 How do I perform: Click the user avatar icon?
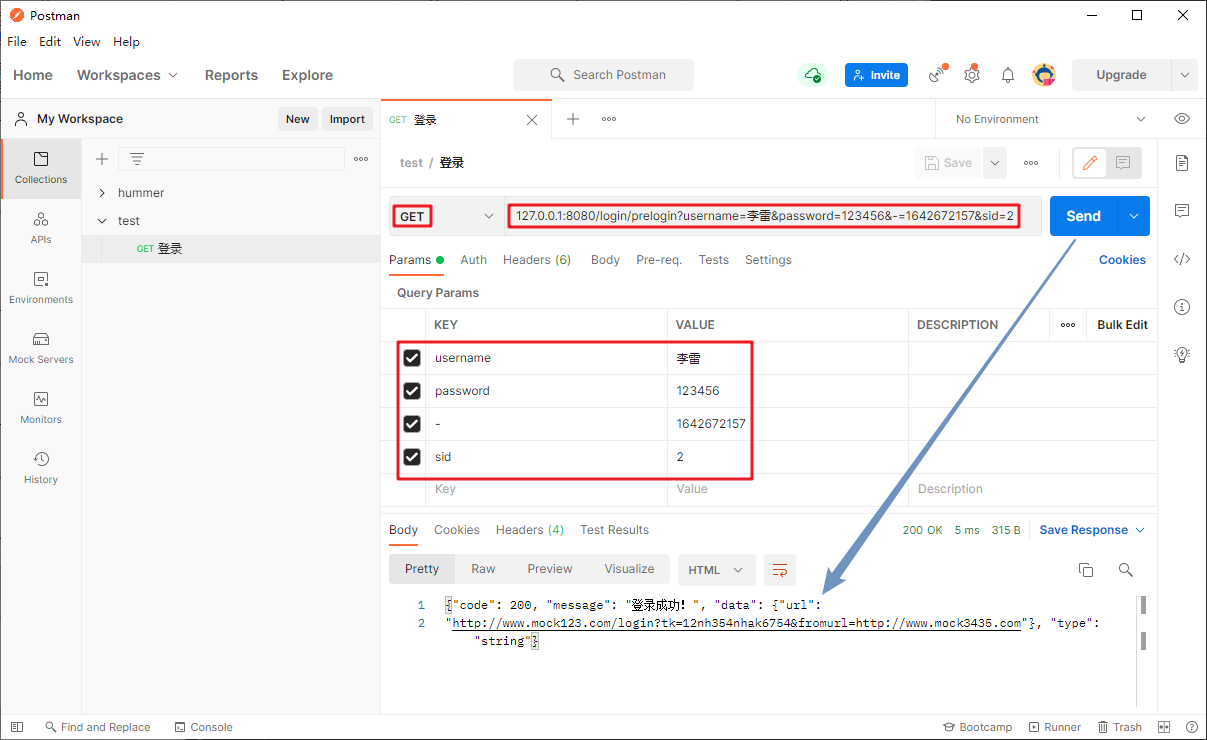[x=1044, y=75]
